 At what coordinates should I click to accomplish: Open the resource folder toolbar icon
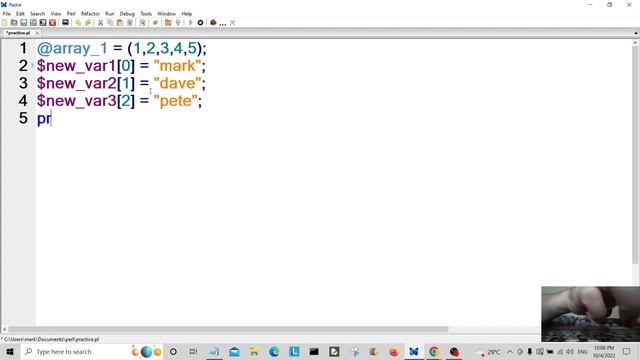tap(168, 23)
